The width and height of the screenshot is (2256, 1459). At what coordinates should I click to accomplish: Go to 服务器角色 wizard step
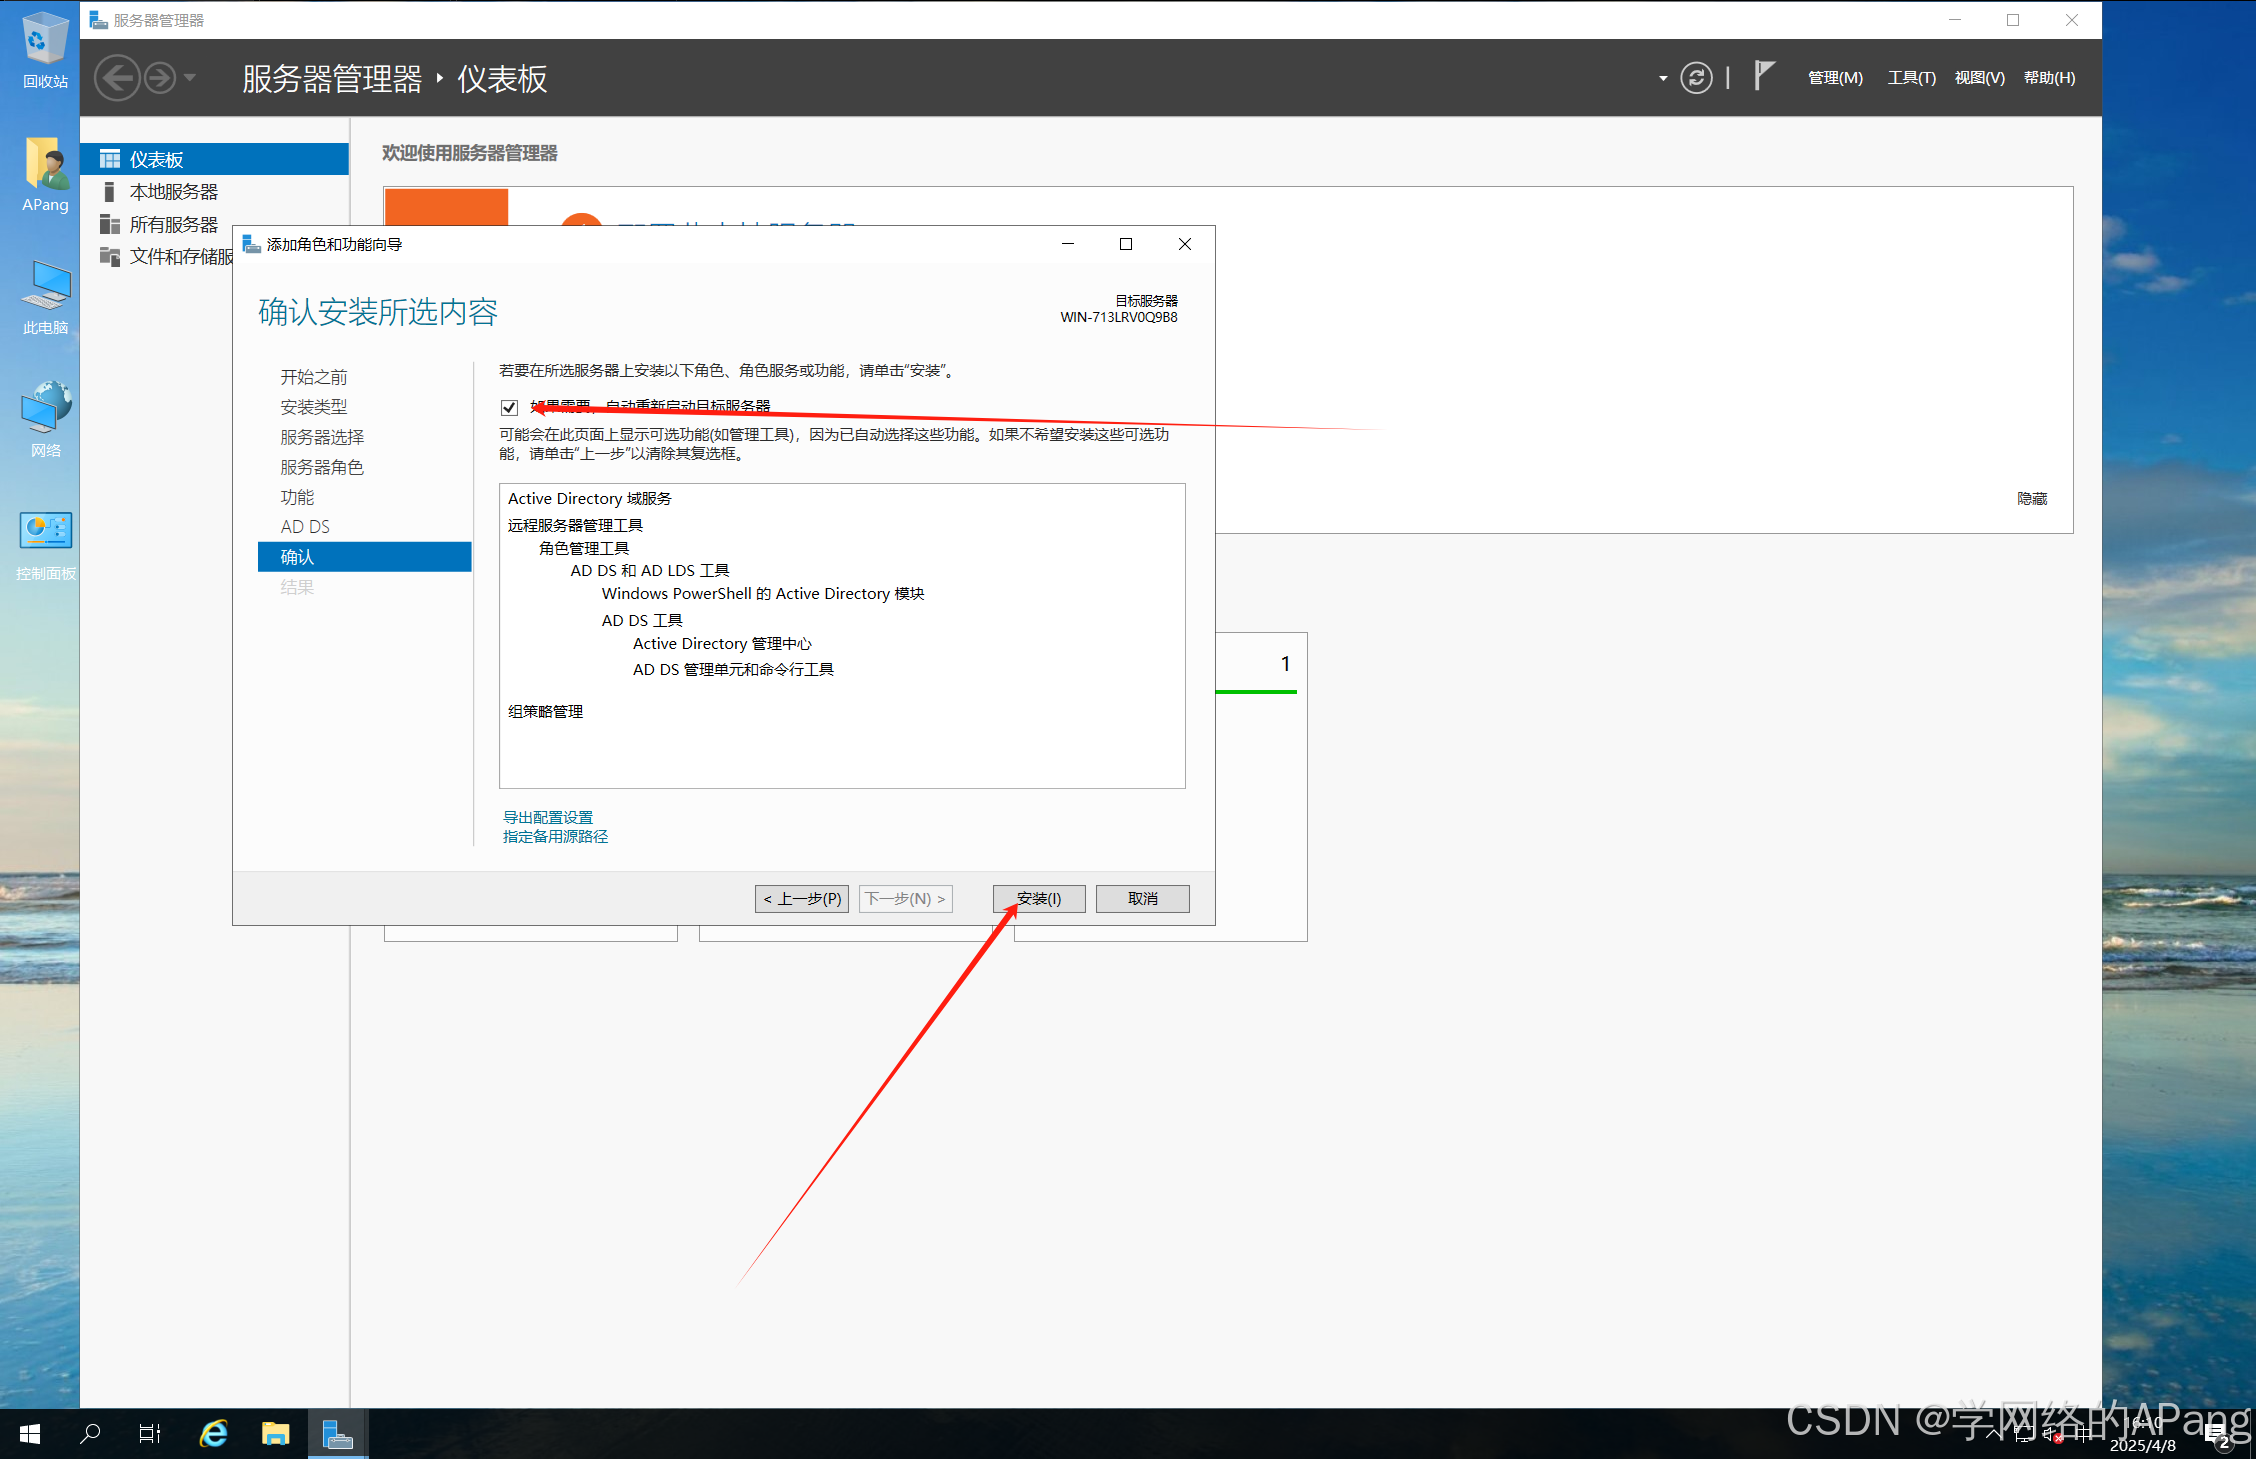(322, 467)
